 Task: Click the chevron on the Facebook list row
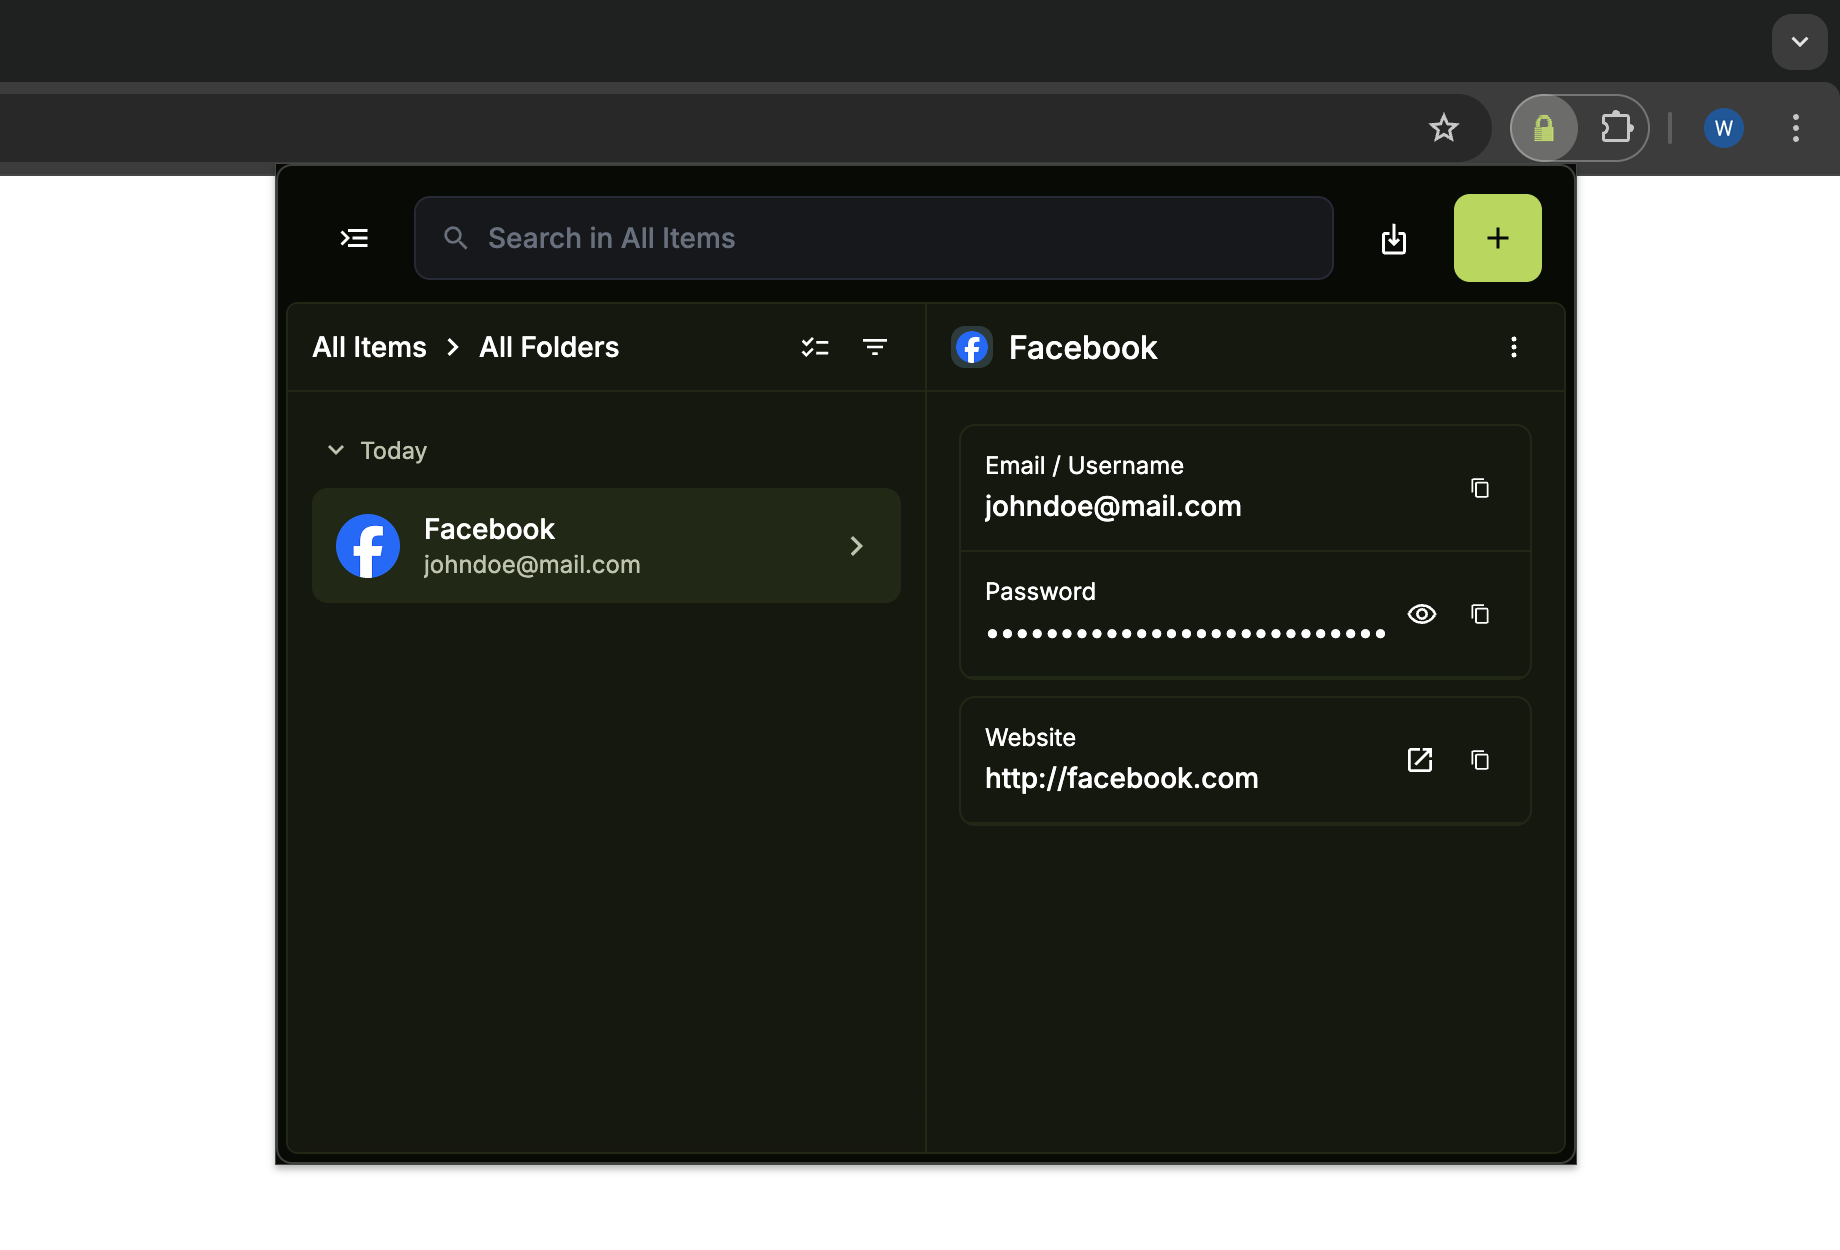tap(856, 546)
